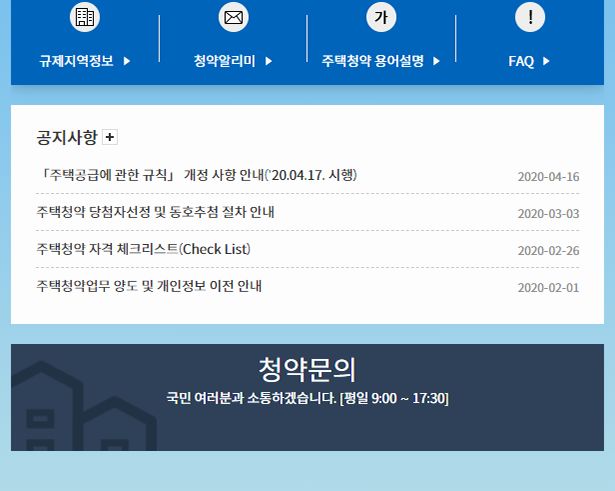
Task: Click the date 2020-02-01
Action: click(548, 288)
